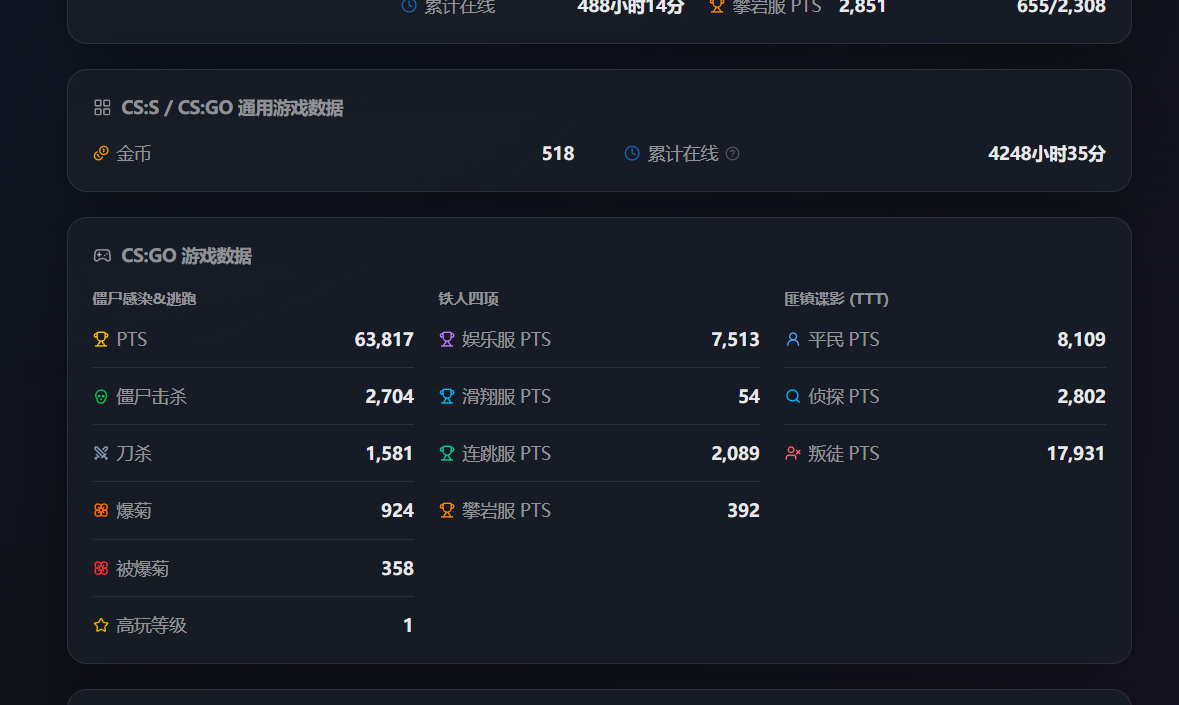This screenshot has width=1179, height=705.
Task: Click the 攀岩服 PTS value 392
Action: pos(744,510)
